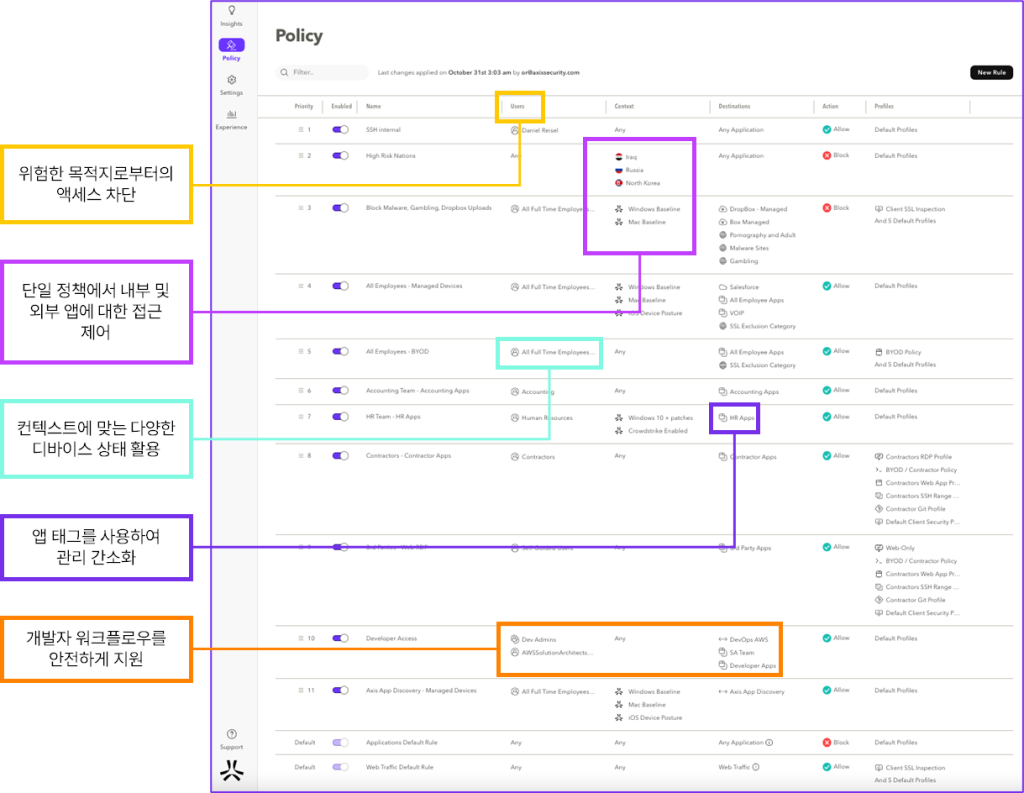Click the Axis logo icon
Viewport: 1024px width, 793px height.
point(231,770)
